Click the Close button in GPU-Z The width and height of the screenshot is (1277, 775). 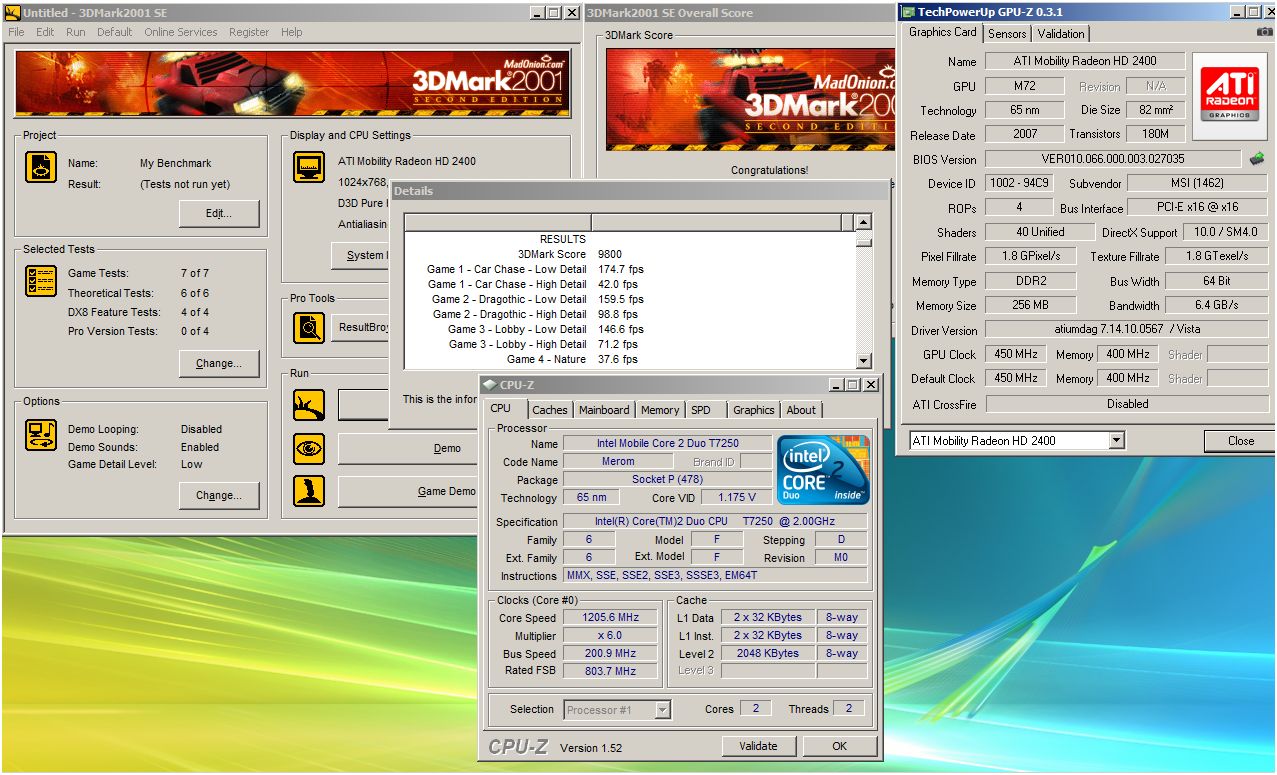coord(1241,440)
